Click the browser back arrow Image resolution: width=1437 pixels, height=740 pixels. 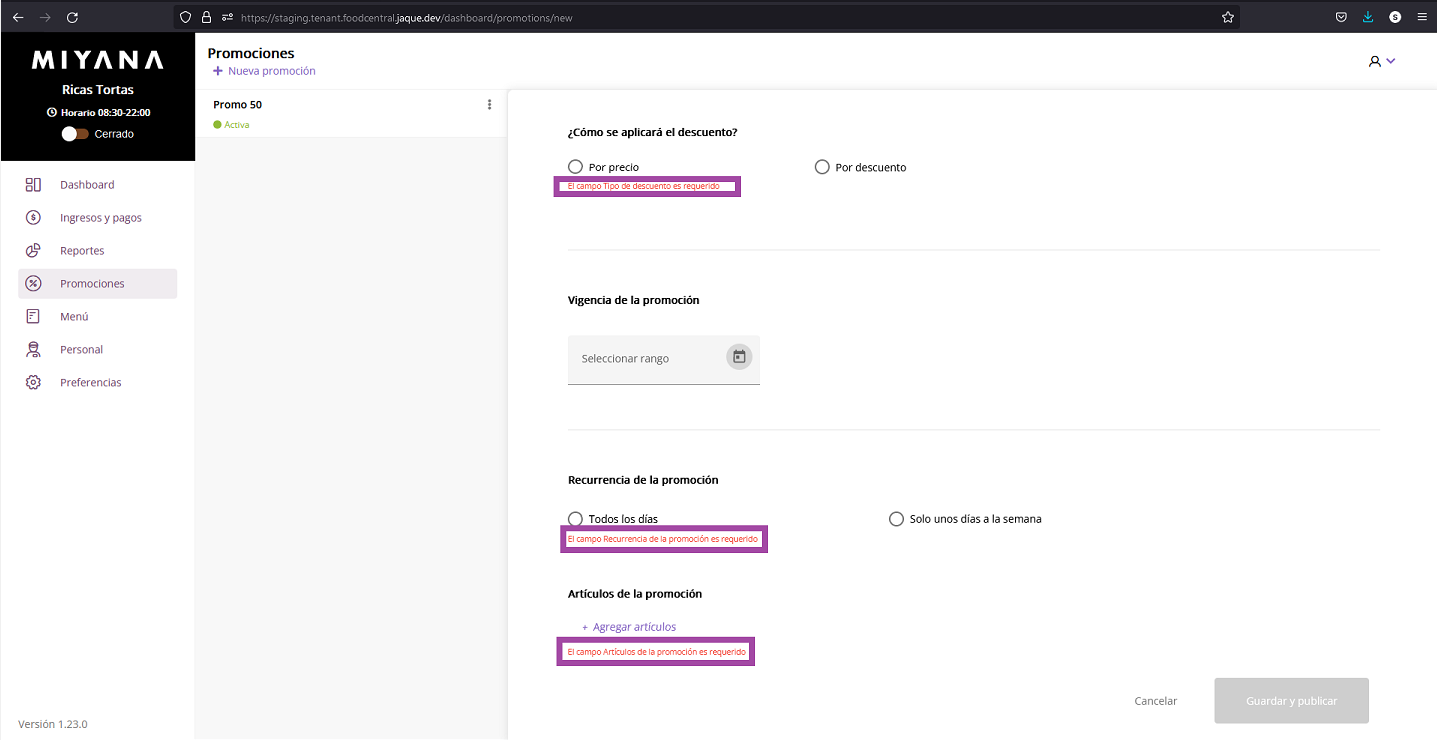coord(18,17)
